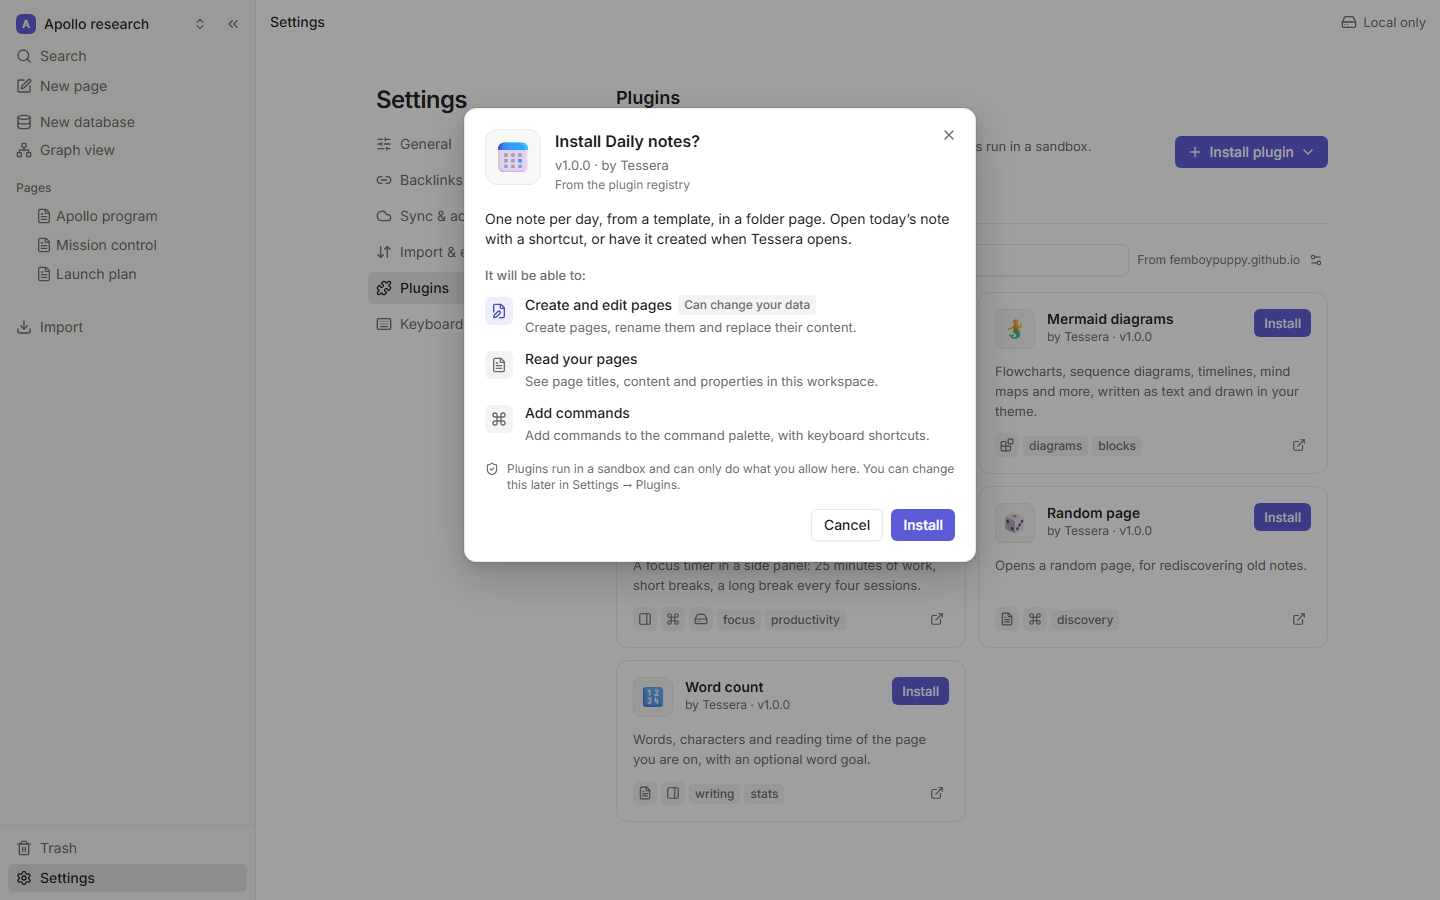Click the Random page dice thumbnail
Screen dimensions: 1440x900
(x=1015, y=523)
